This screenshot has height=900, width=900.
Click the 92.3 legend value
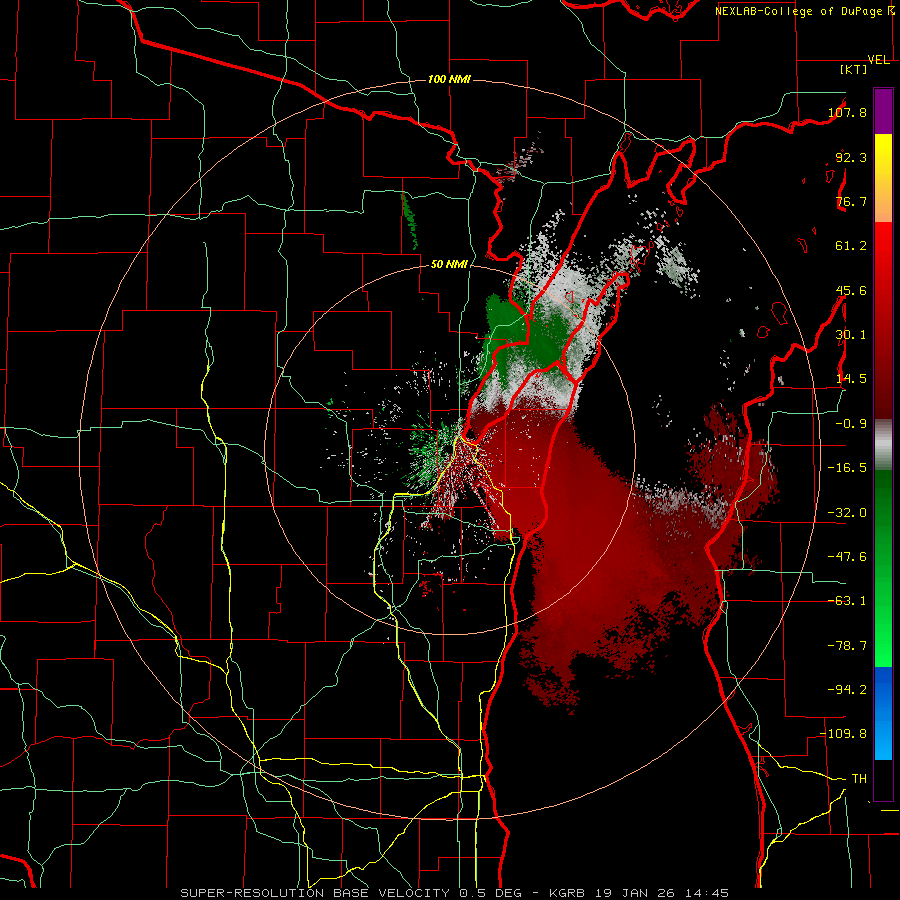[851, 157]
